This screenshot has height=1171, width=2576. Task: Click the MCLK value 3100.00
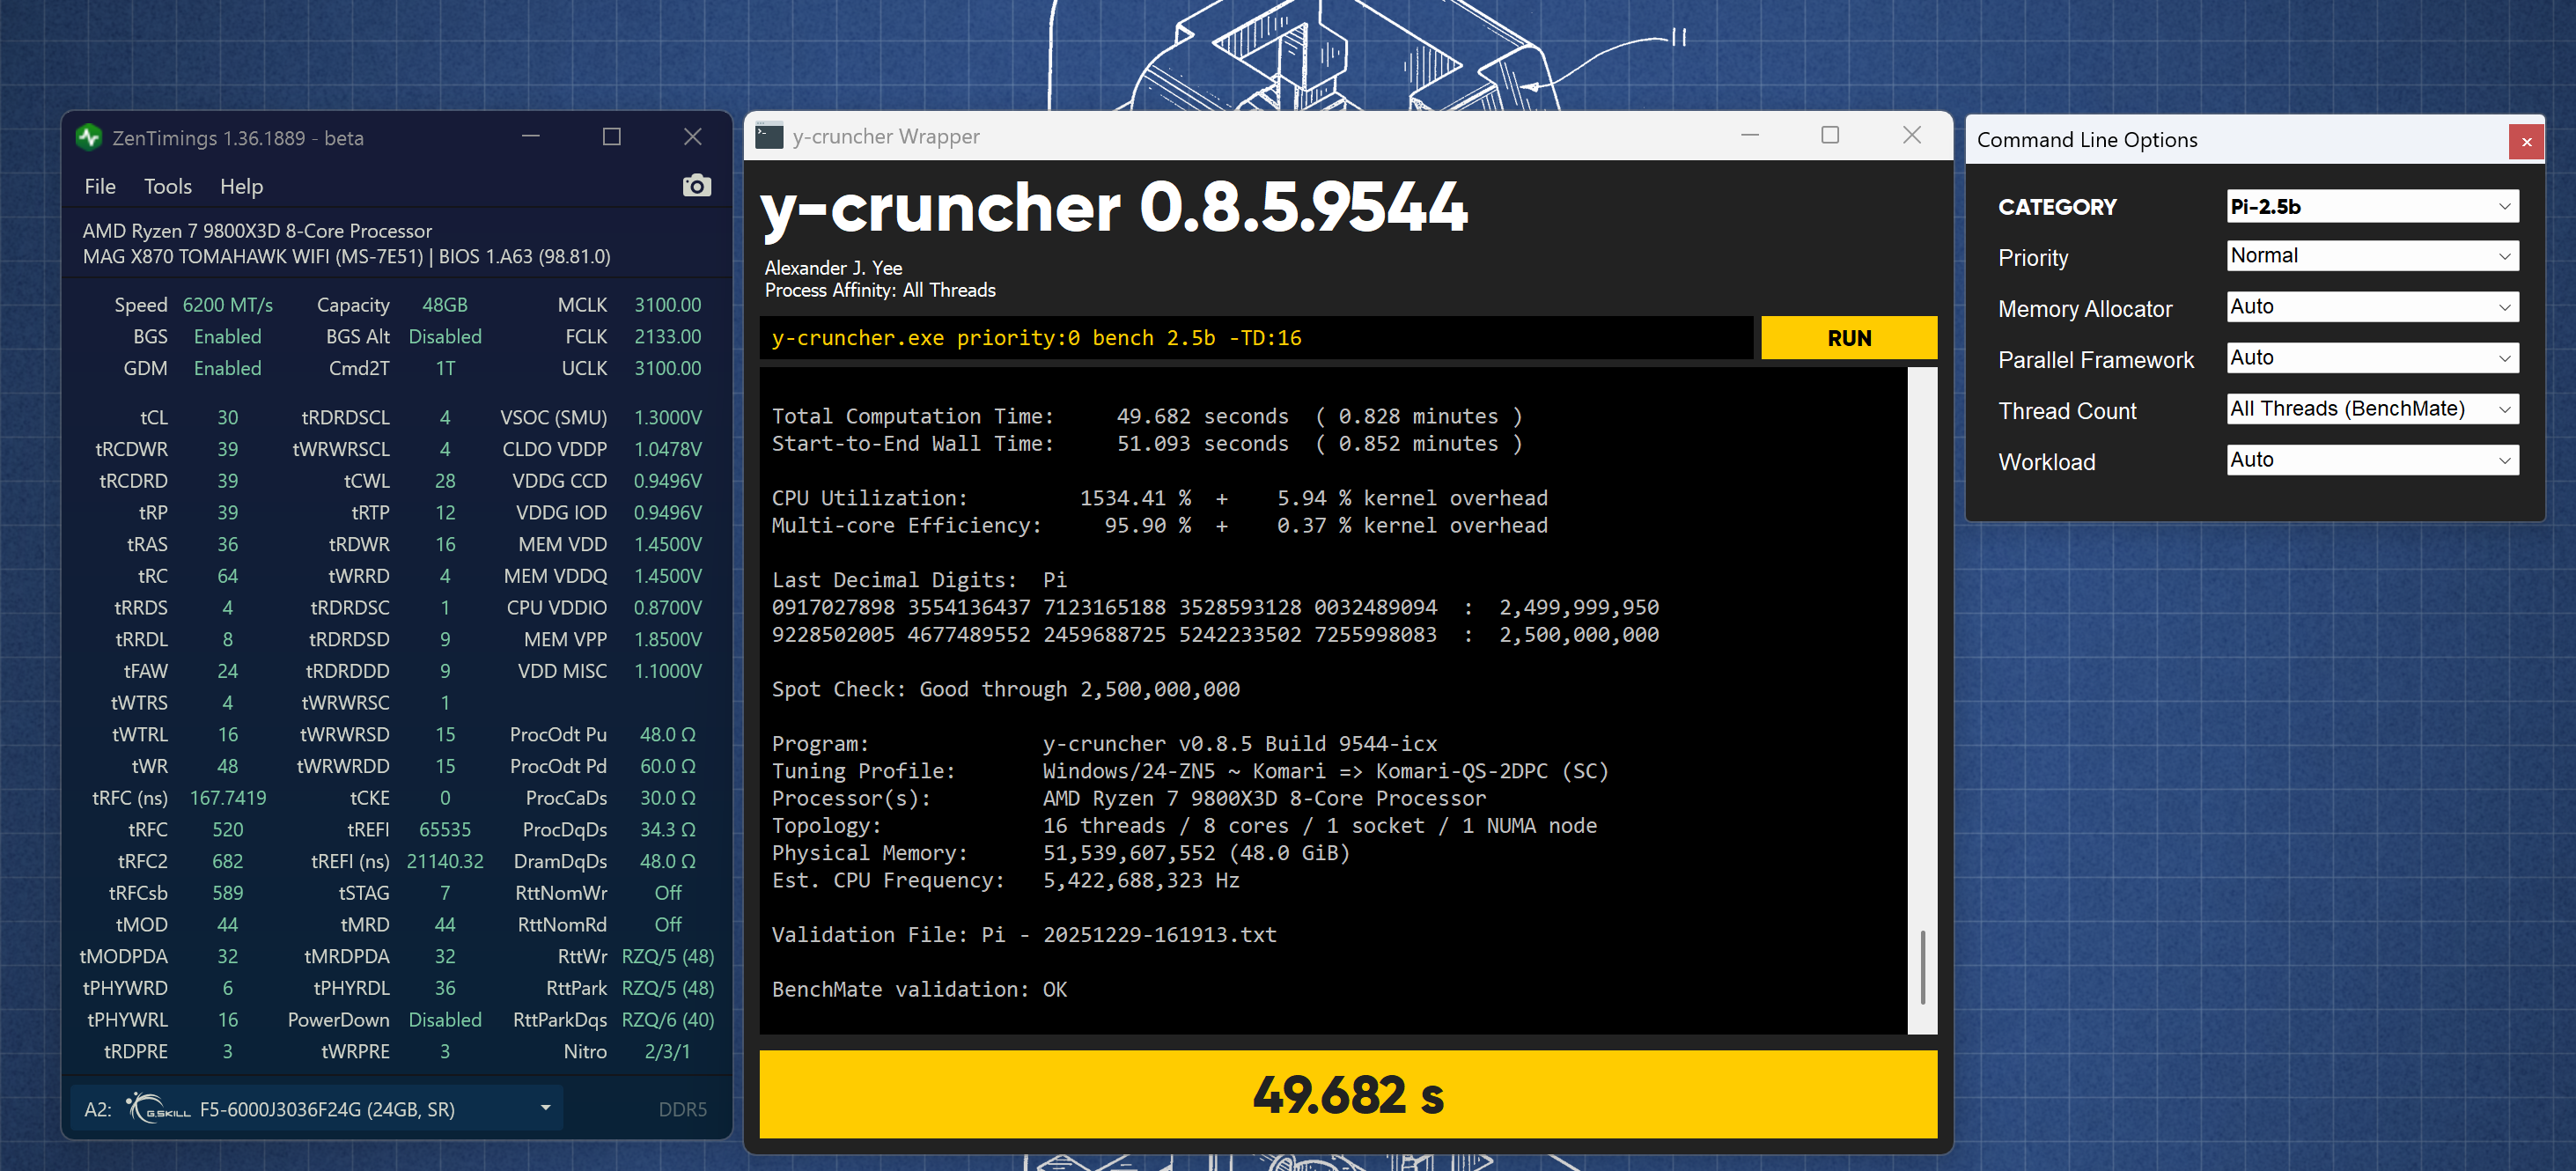click(668, 305)
